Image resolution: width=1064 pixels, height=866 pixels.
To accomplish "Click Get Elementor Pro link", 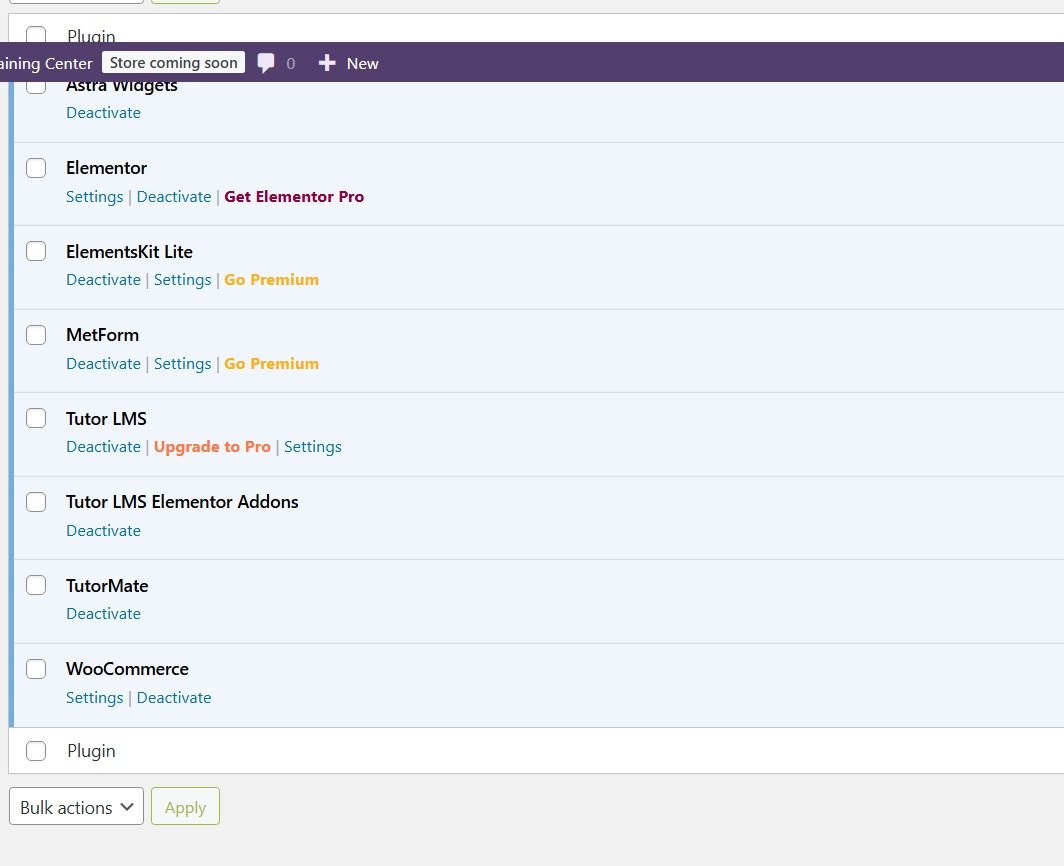I will [x=294, y=197].
